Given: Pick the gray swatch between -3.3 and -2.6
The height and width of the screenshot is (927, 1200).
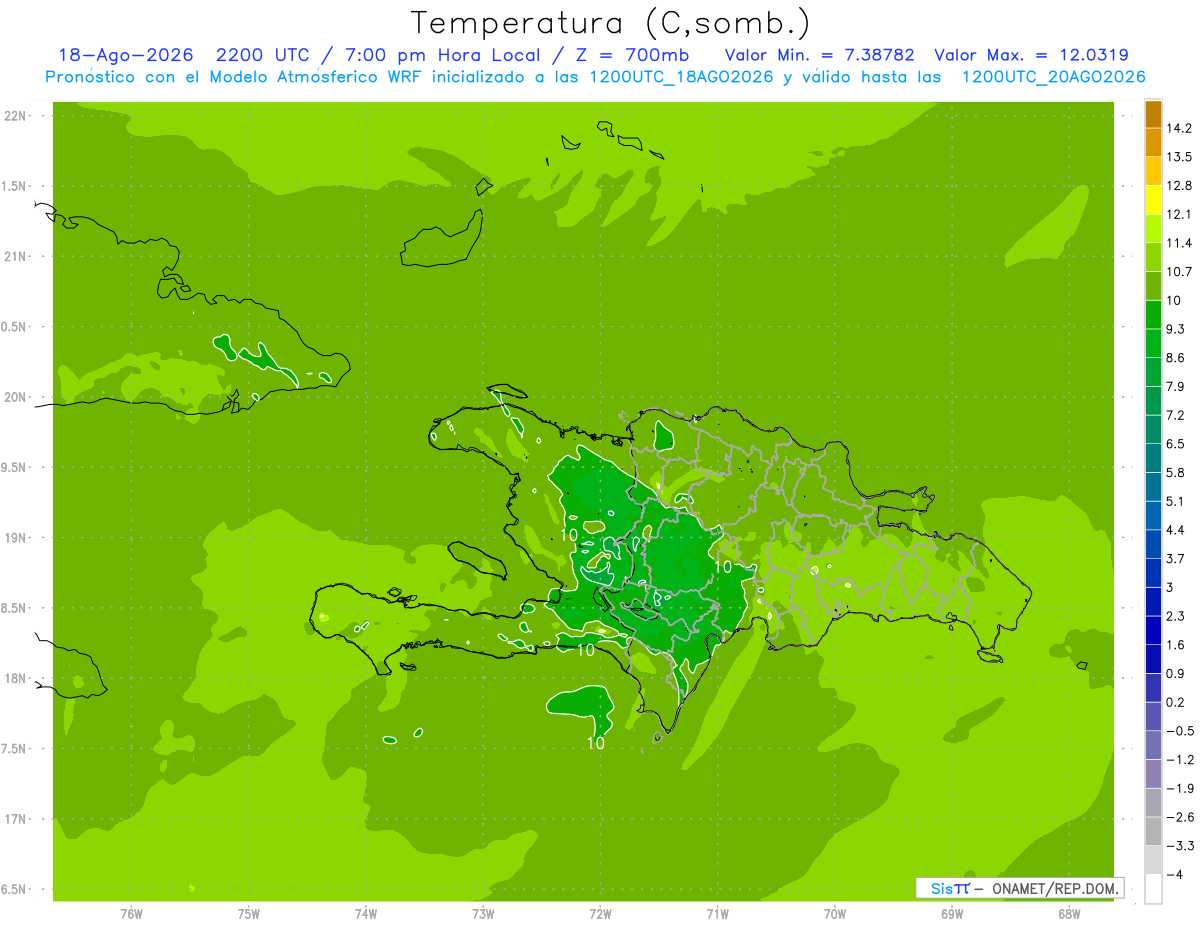Looking at the screenshot, I should (1153, 832).
